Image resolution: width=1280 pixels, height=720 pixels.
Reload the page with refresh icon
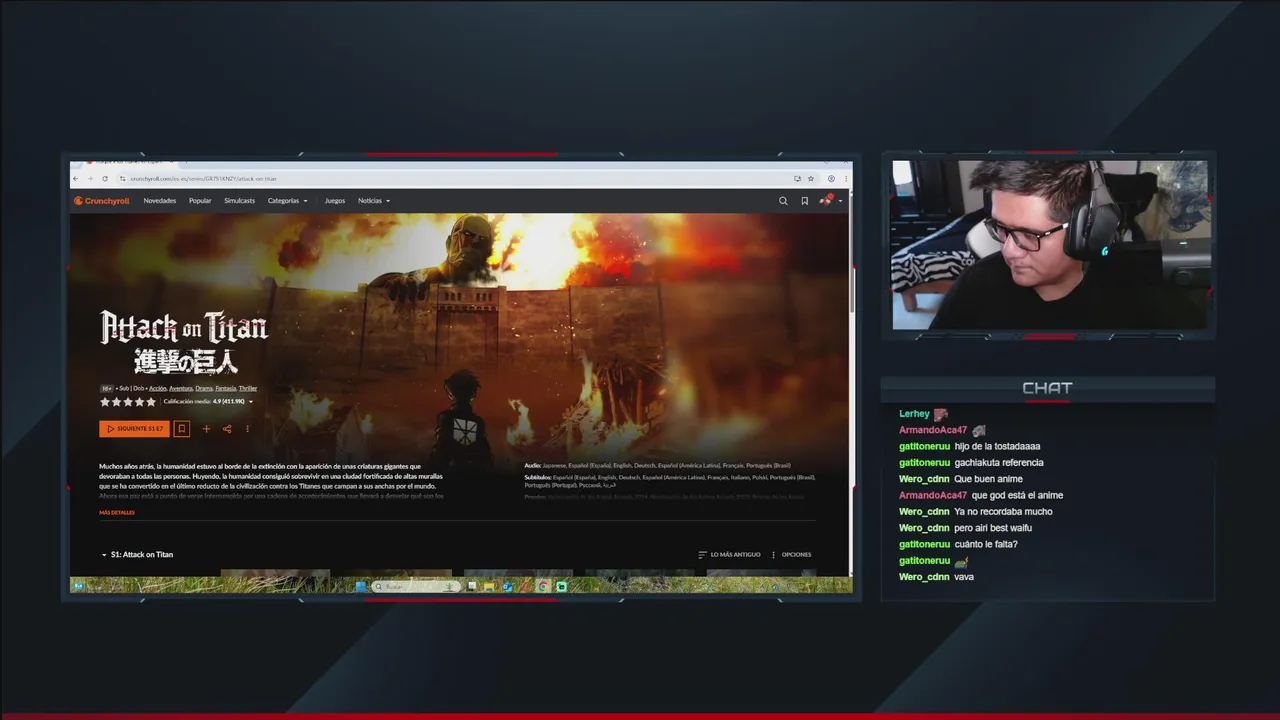(105, 179)
